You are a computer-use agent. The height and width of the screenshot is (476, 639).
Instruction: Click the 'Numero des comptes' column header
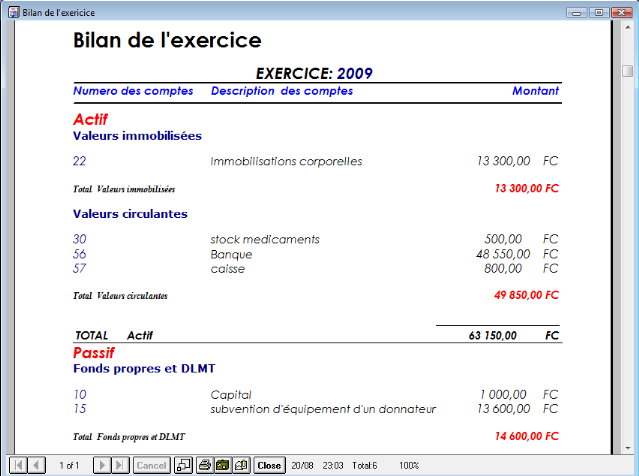pyautogui.click(x=133, y=91)
